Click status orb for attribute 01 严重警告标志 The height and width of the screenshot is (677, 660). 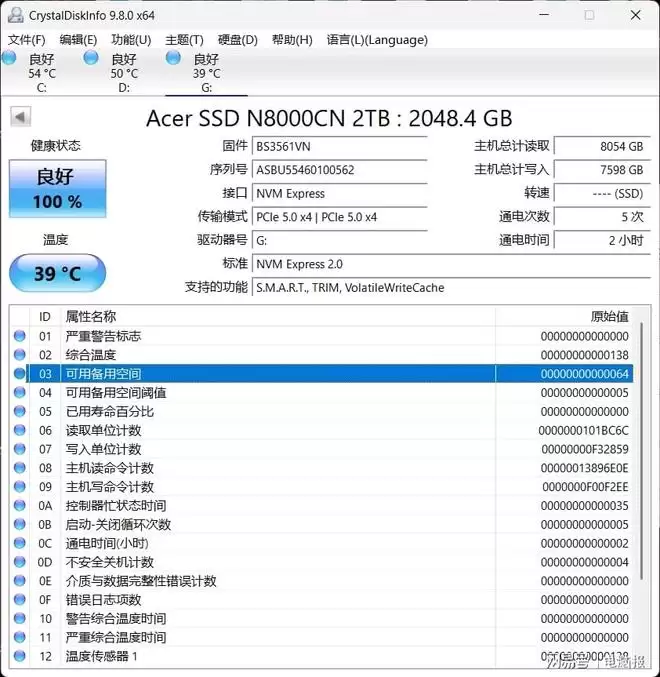click(x=19, y=336)
